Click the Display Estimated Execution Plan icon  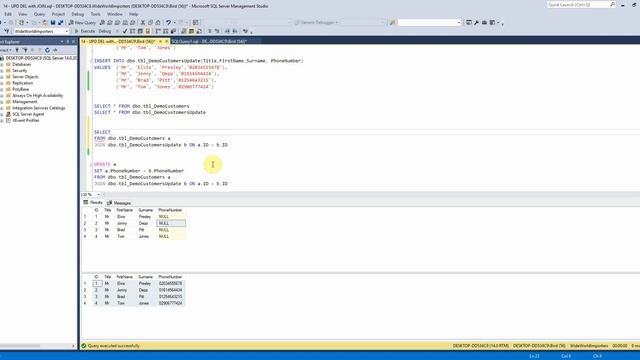click(132, 31)
